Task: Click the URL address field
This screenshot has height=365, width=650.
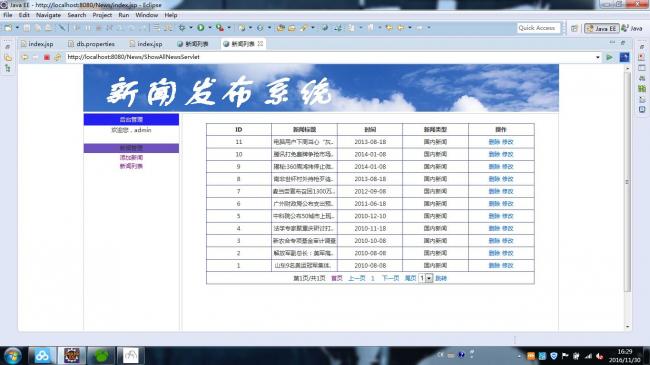Action: pyautogui.click(x=329, y=57)
